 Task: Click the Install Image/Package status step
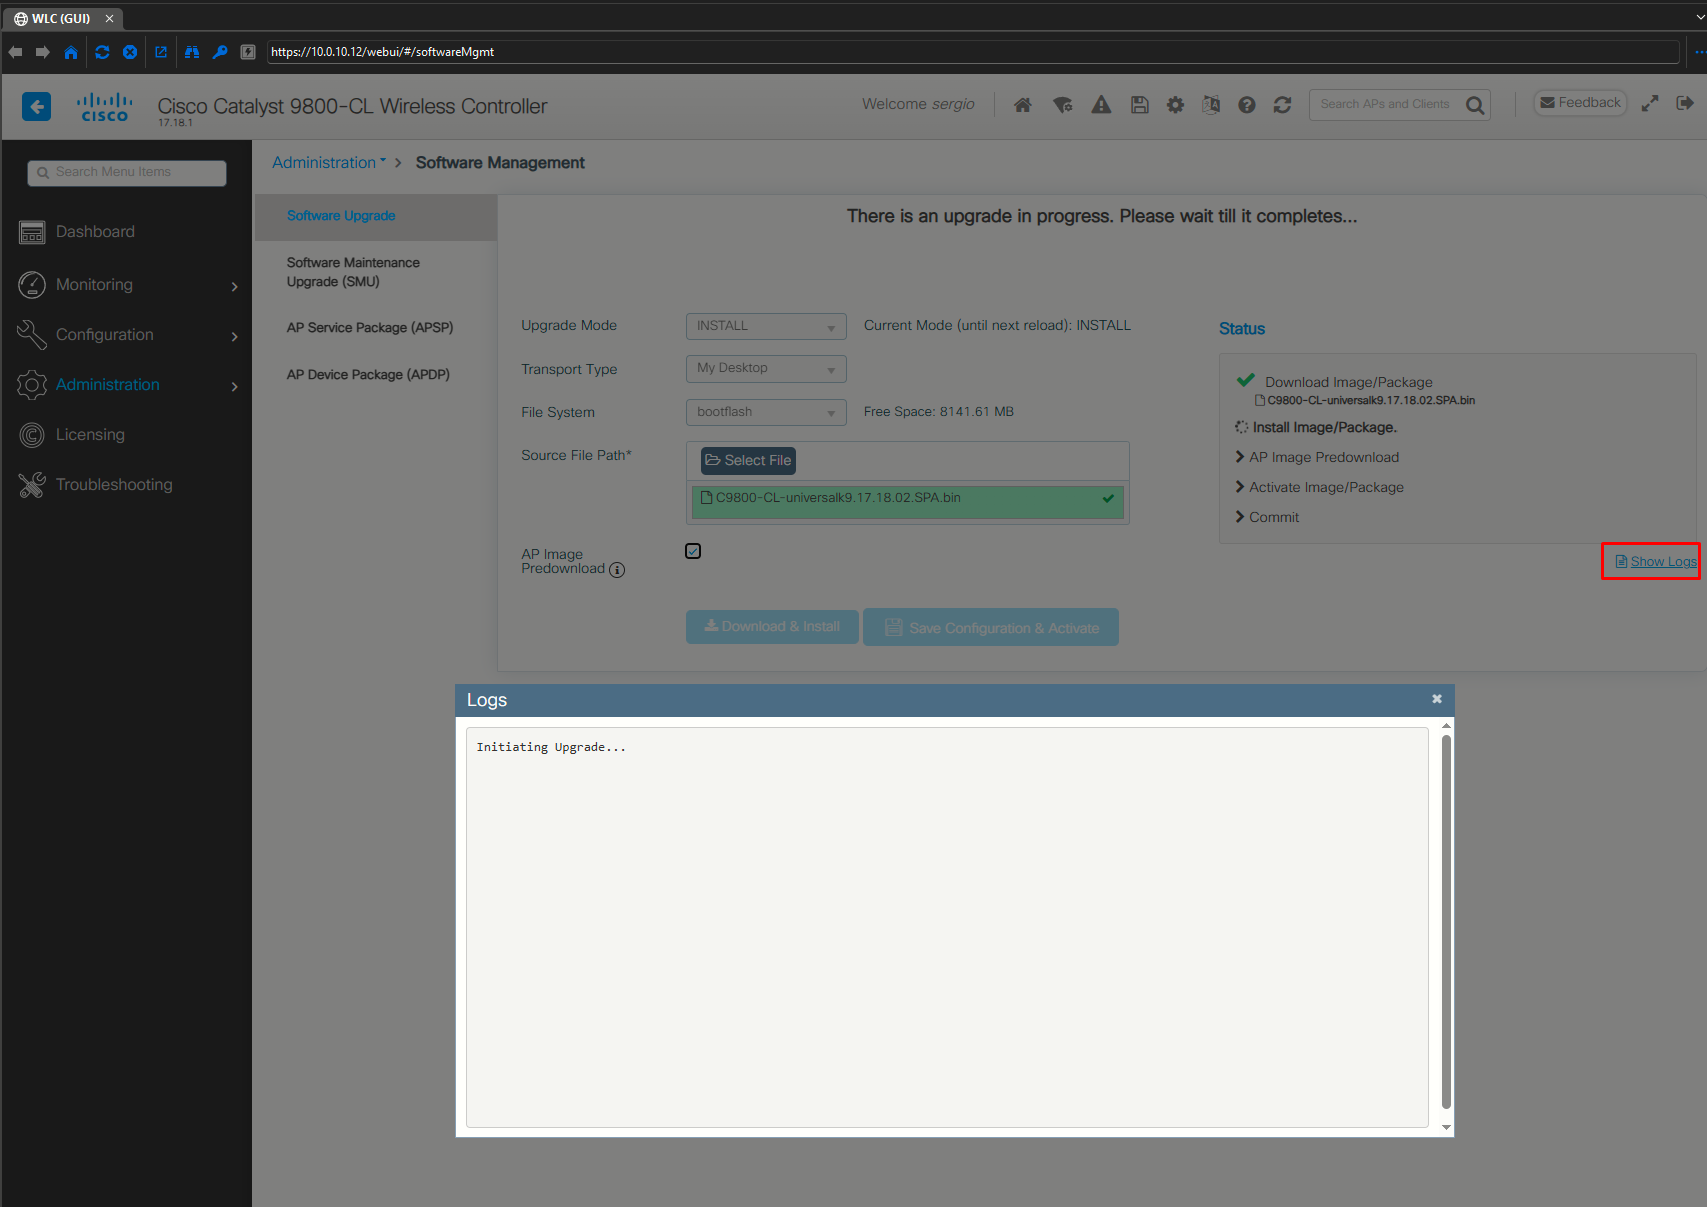coord(1315,427)
